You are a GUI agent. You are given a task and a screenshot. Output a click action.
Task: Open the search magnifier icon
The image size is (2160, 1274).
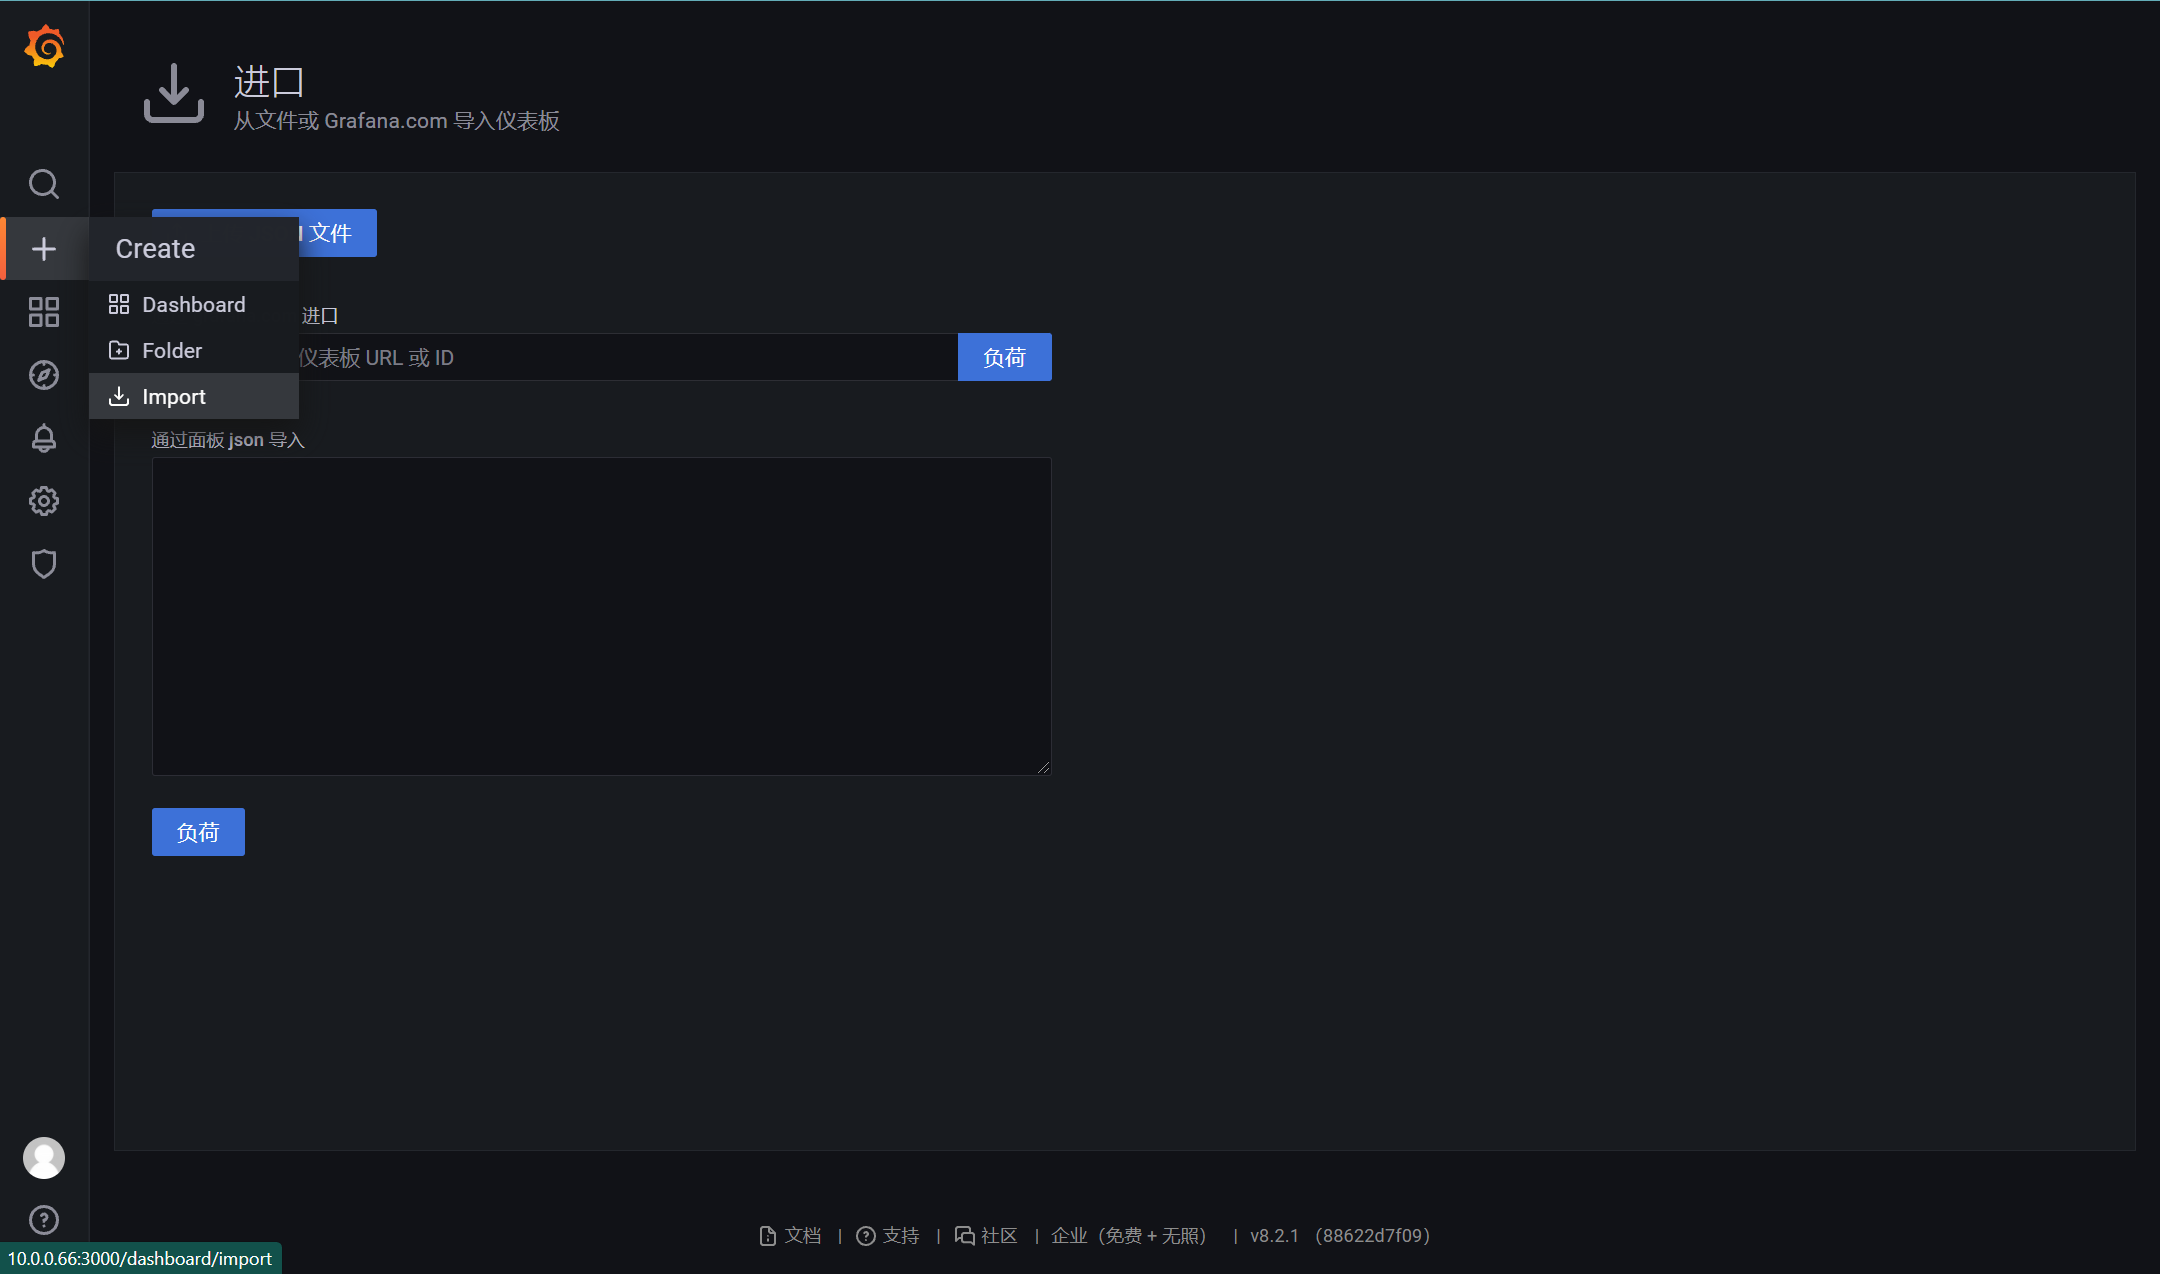[44, 184]
